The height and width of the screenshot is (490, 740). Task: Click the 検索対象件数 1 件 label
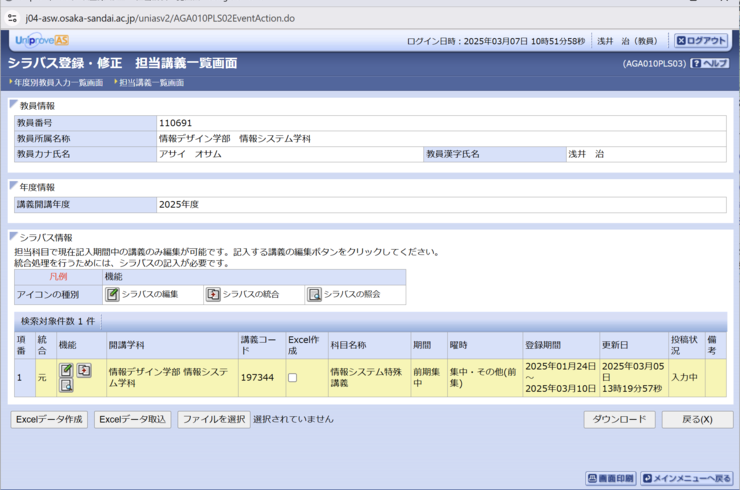point(58,321)
